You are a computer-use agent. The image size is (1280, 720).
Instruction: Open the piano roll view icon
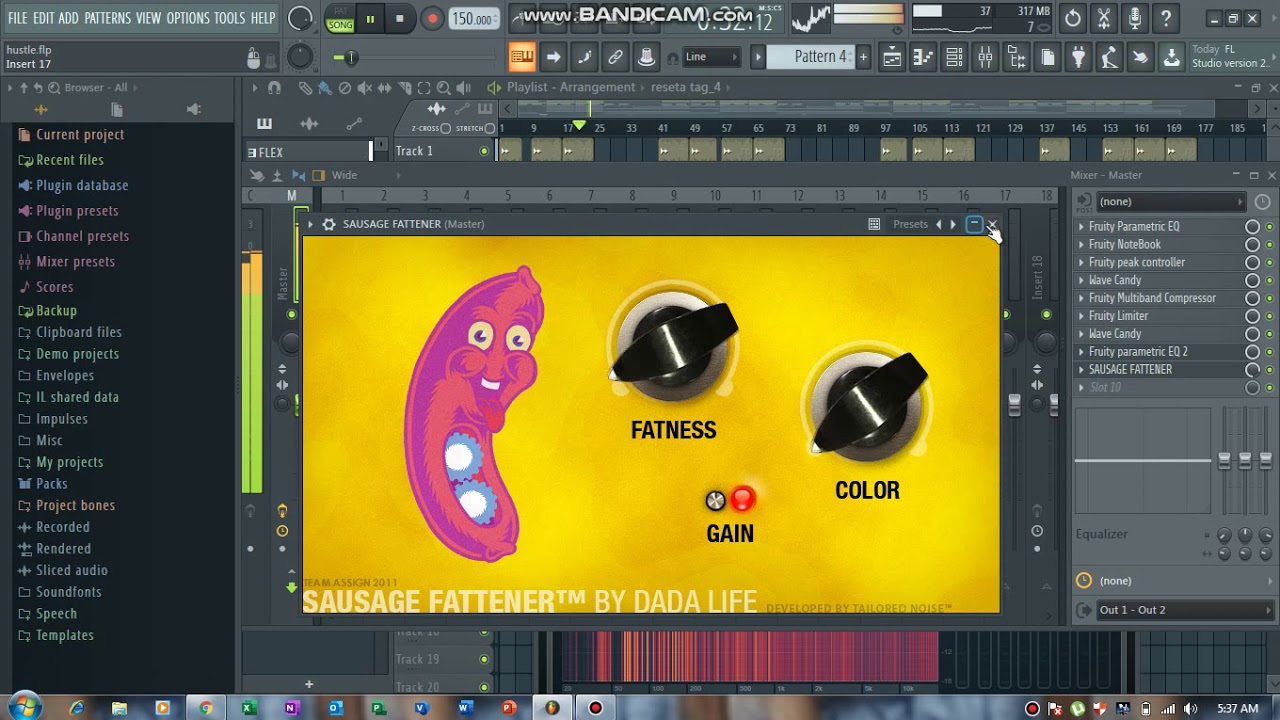pos(923,57)
